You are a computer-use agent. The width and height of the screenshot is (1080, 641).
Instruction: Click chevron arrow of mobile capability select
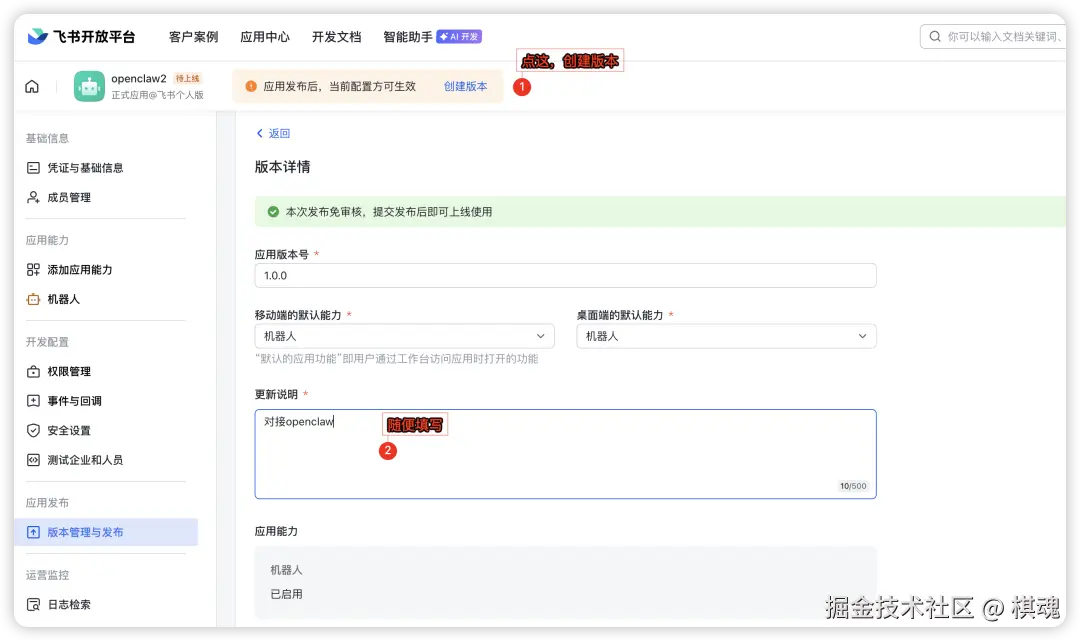click(541, 336)
